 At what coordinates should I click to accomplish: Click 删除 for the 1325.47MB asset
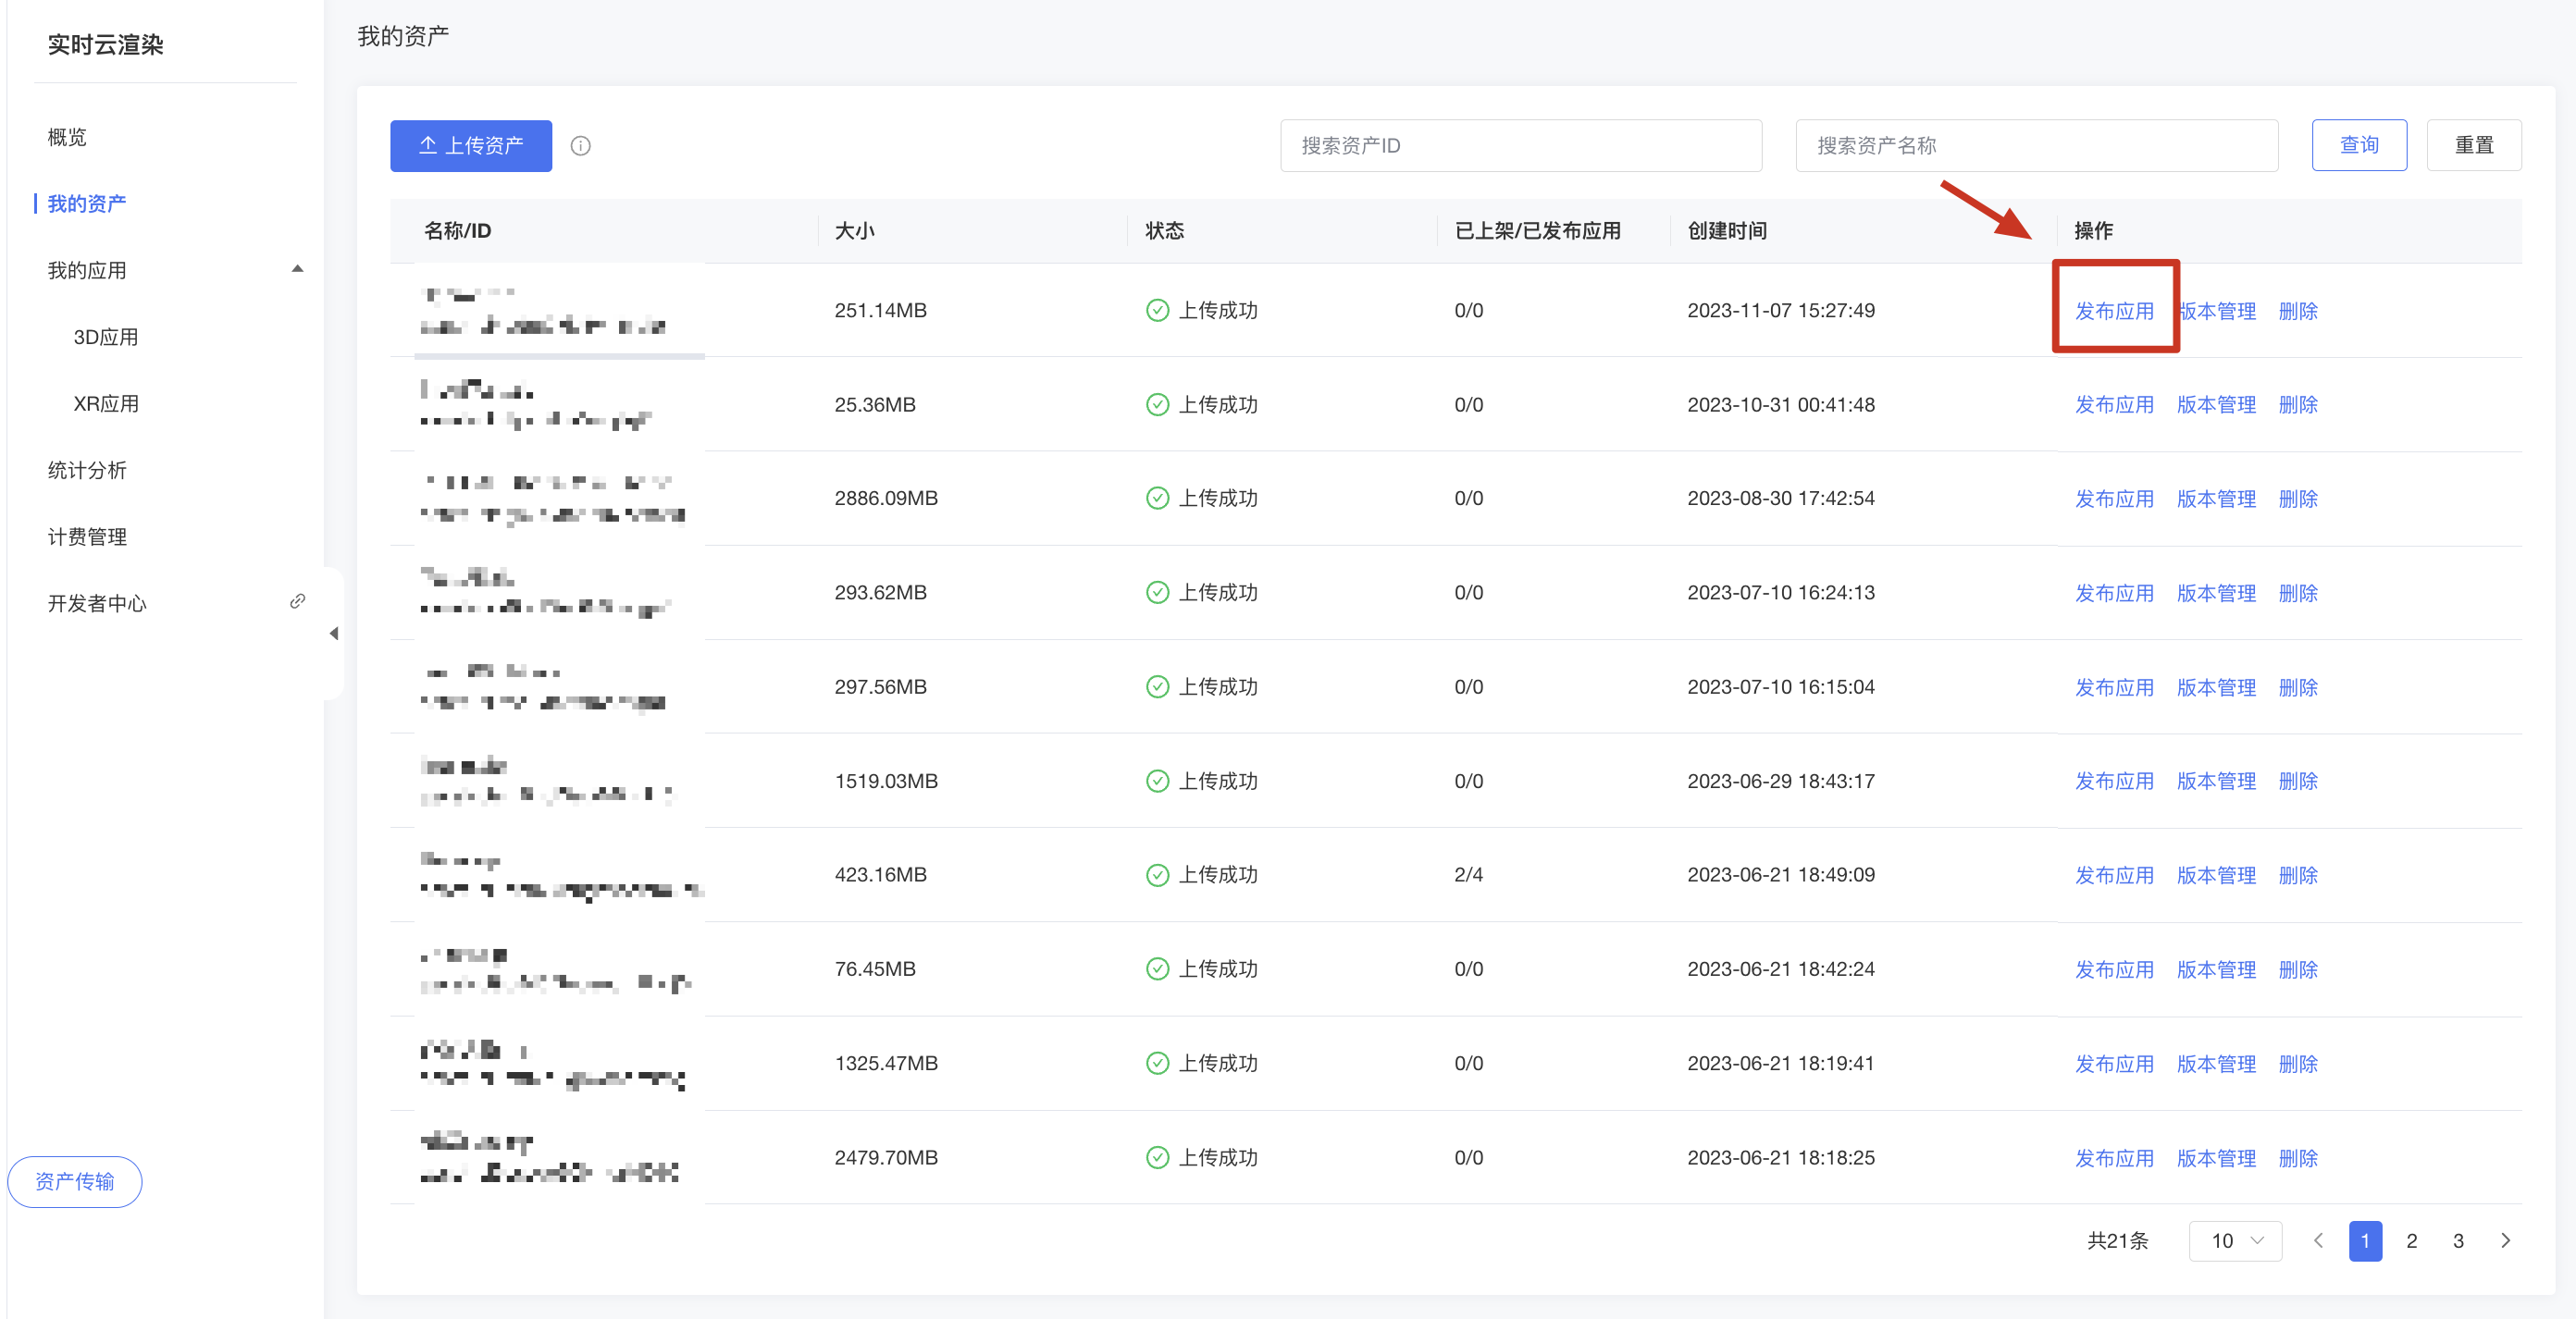coord(2298,1064)
